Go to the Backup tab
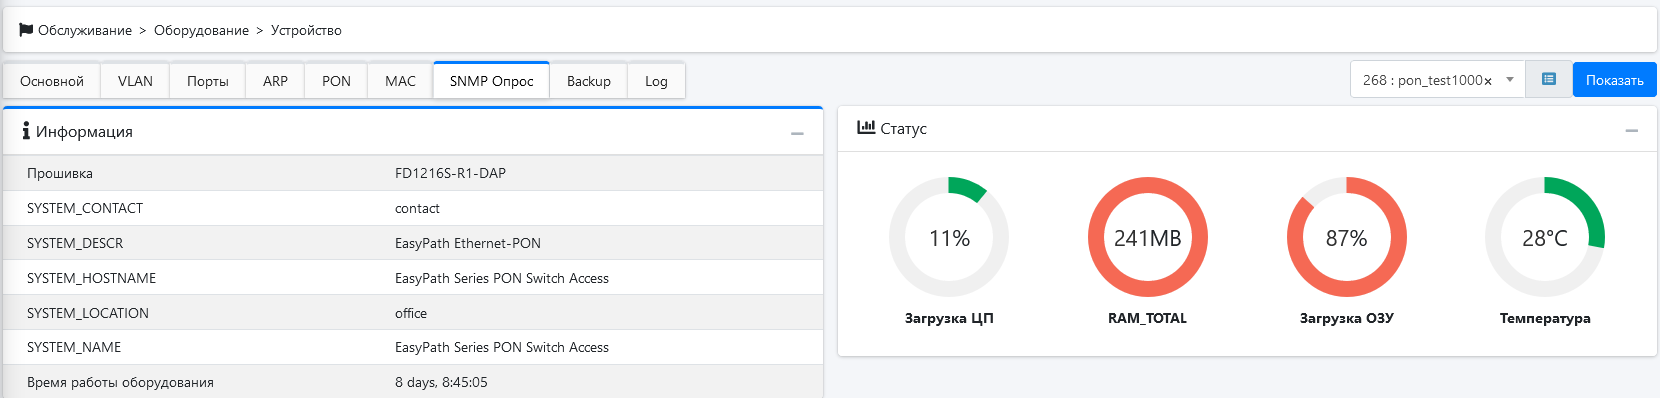1660x398 pixels. (x=589, y=81)
